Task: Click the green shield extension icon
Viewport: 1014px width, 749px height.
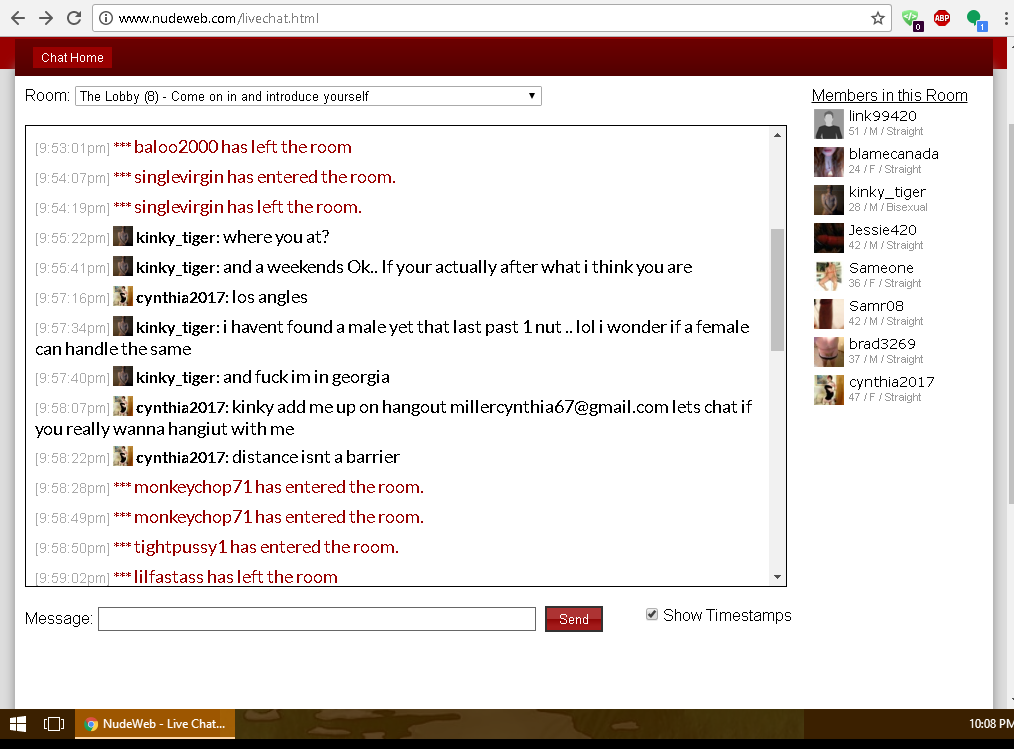Action: pyautogui.click(x=910, y=18)
